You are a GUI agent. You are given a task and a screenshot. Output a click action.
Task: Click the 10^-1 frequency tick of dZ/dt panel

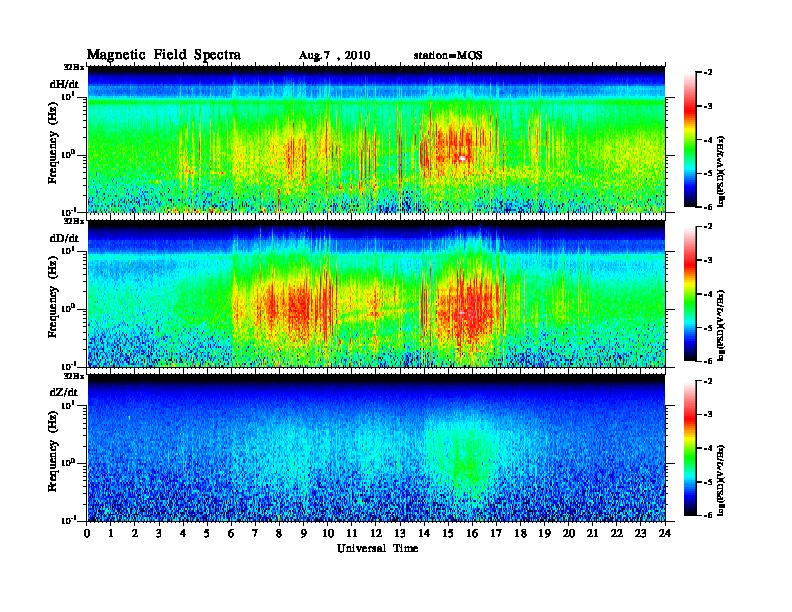68,520
